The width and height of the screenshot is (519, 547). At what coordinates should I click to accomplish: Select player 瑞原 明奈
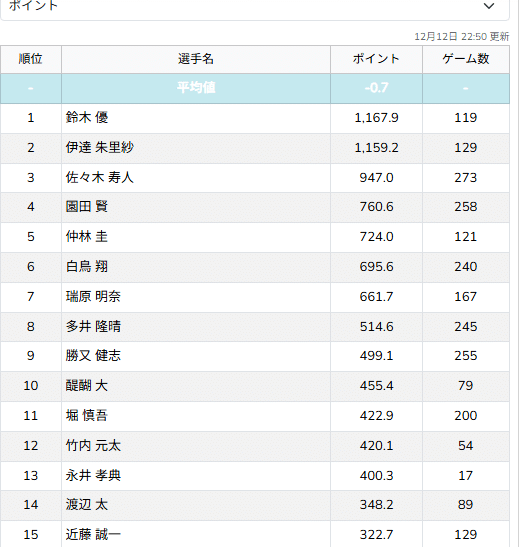click(x=93, y=297)
